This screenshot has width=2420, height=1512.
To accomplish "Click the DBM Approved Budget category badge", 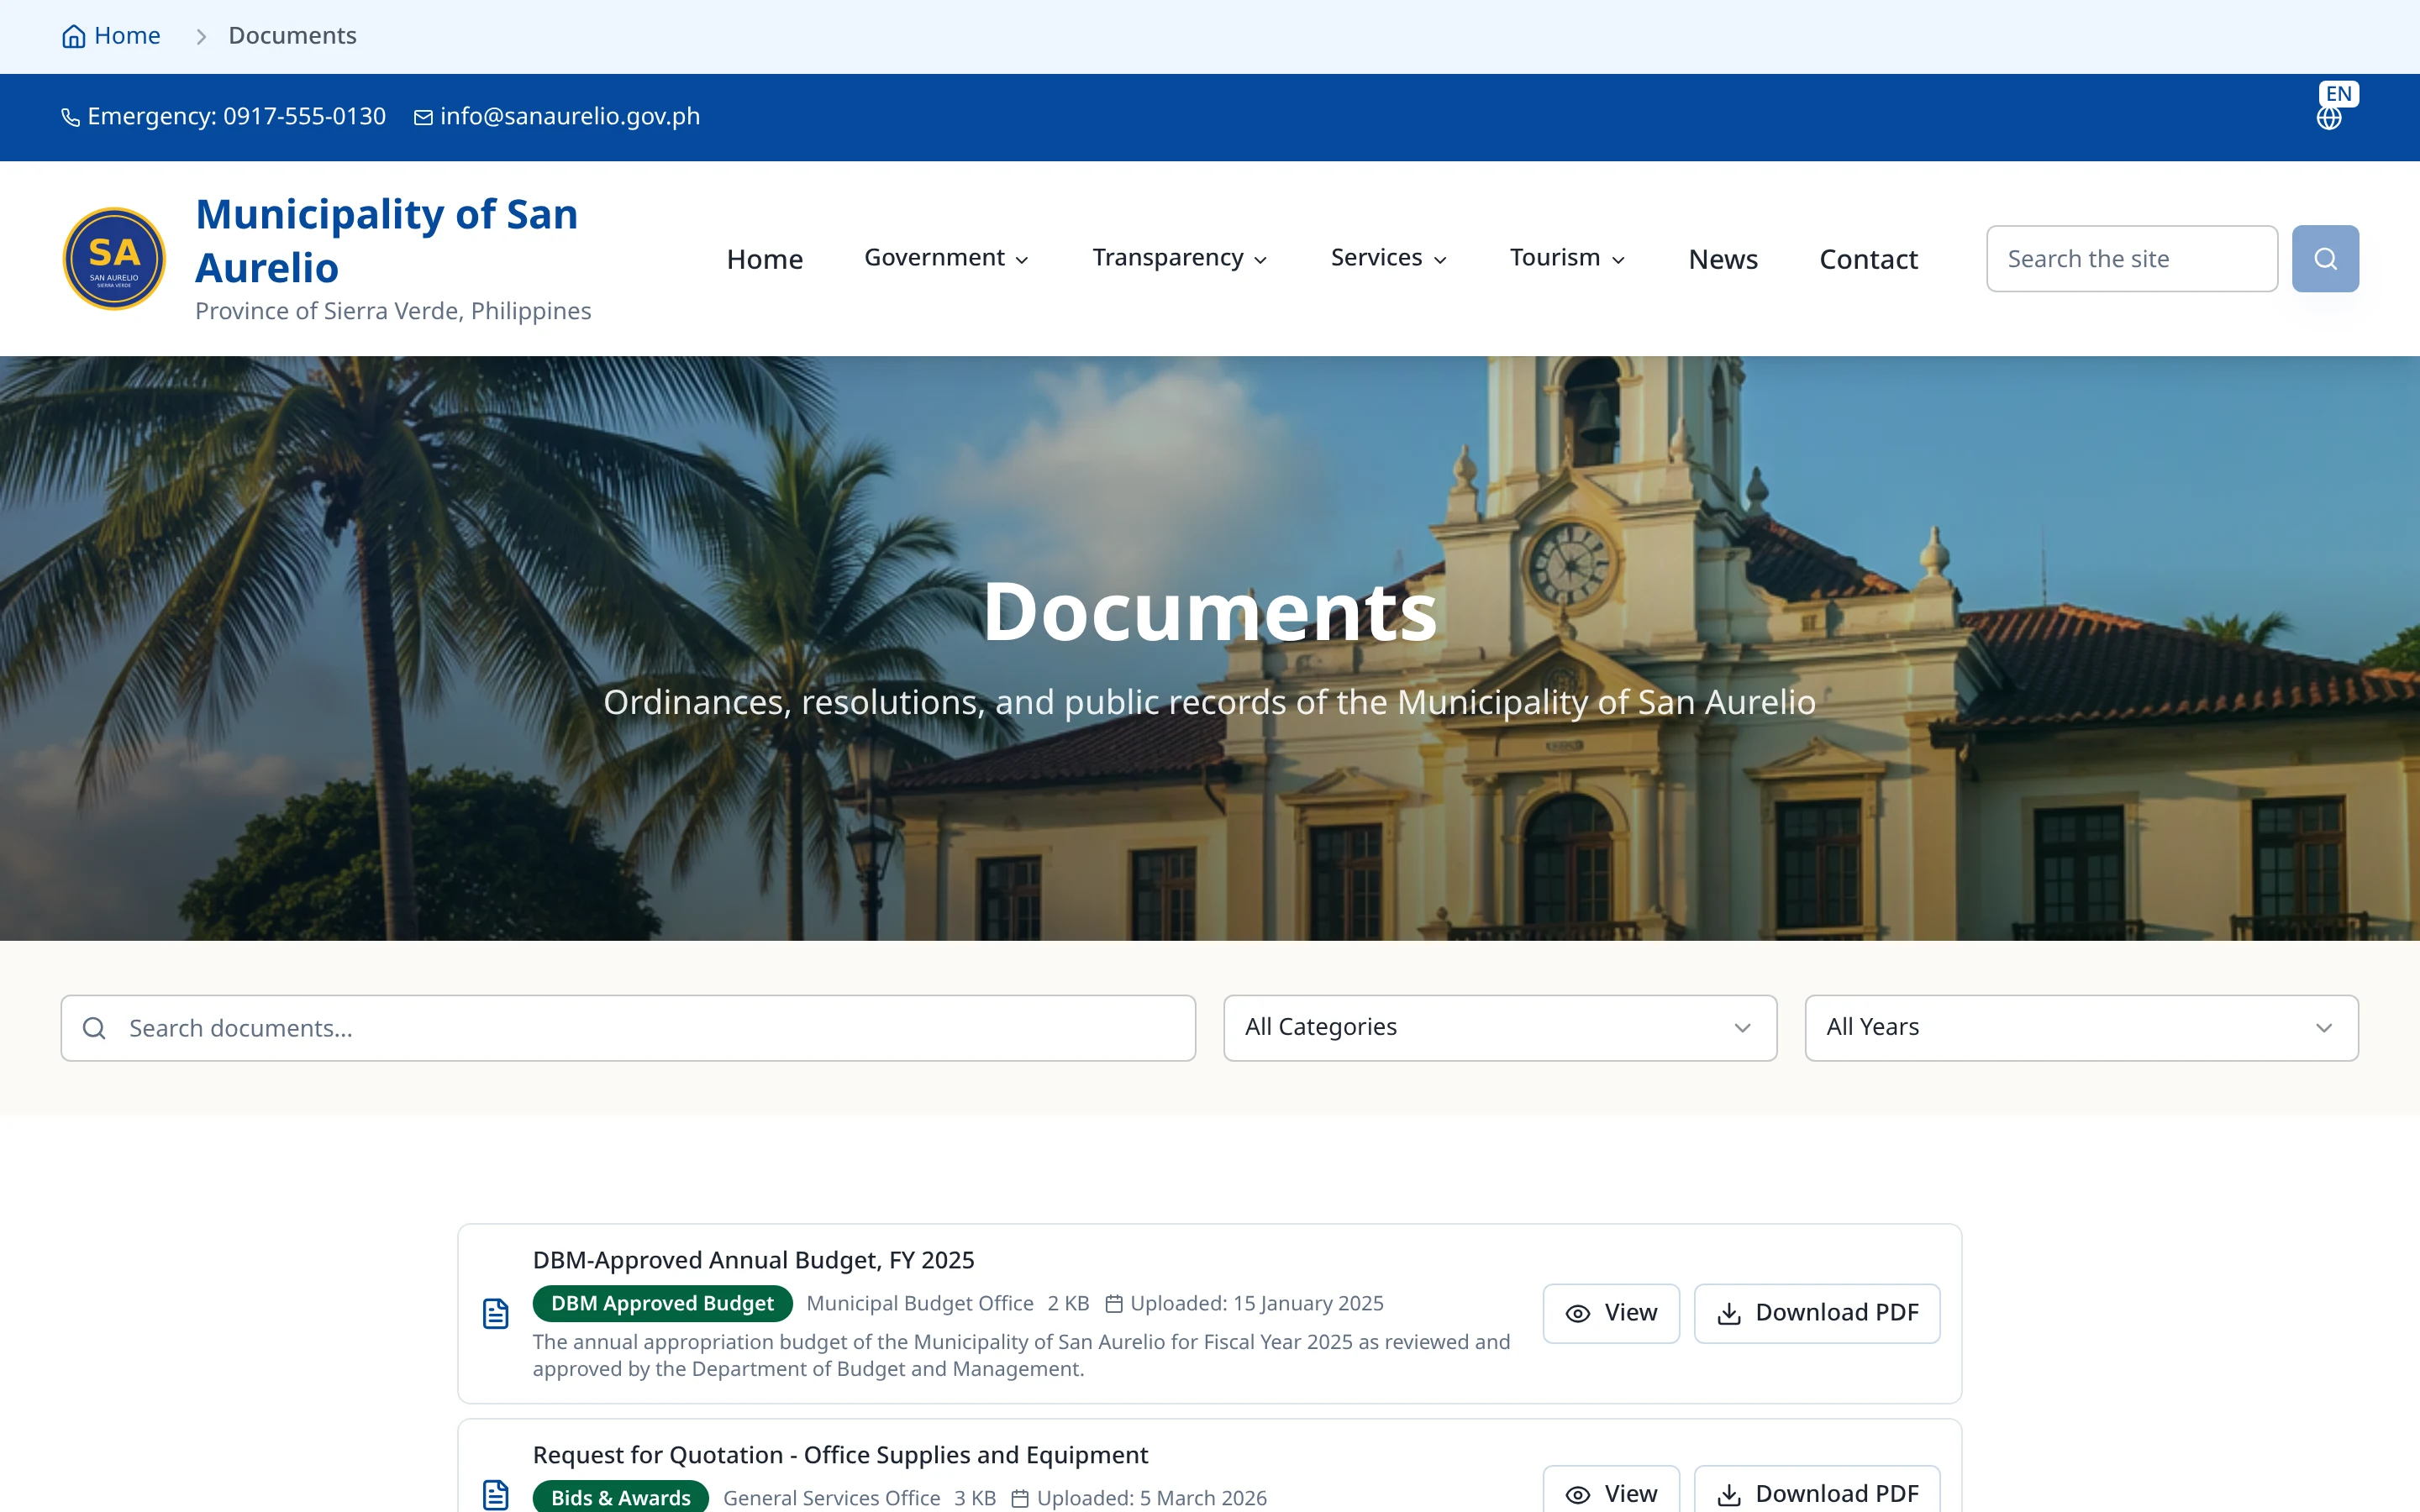I will pyautogui.click(x=662, y=1304).
